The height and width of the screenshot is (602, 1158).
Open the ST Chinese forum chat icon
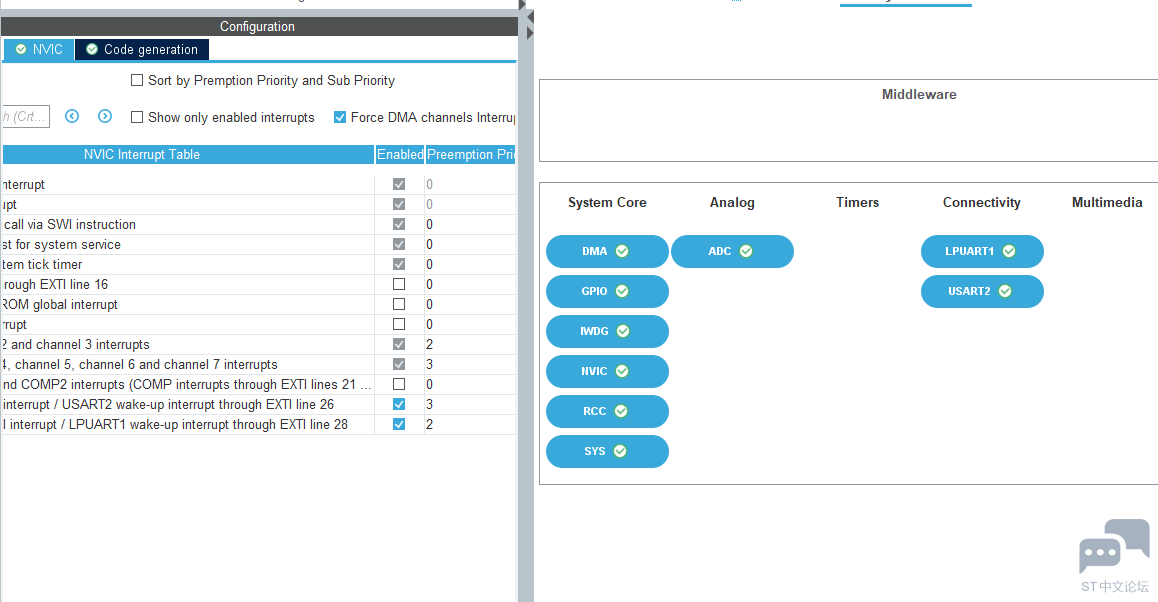(x=1114, y=547)
